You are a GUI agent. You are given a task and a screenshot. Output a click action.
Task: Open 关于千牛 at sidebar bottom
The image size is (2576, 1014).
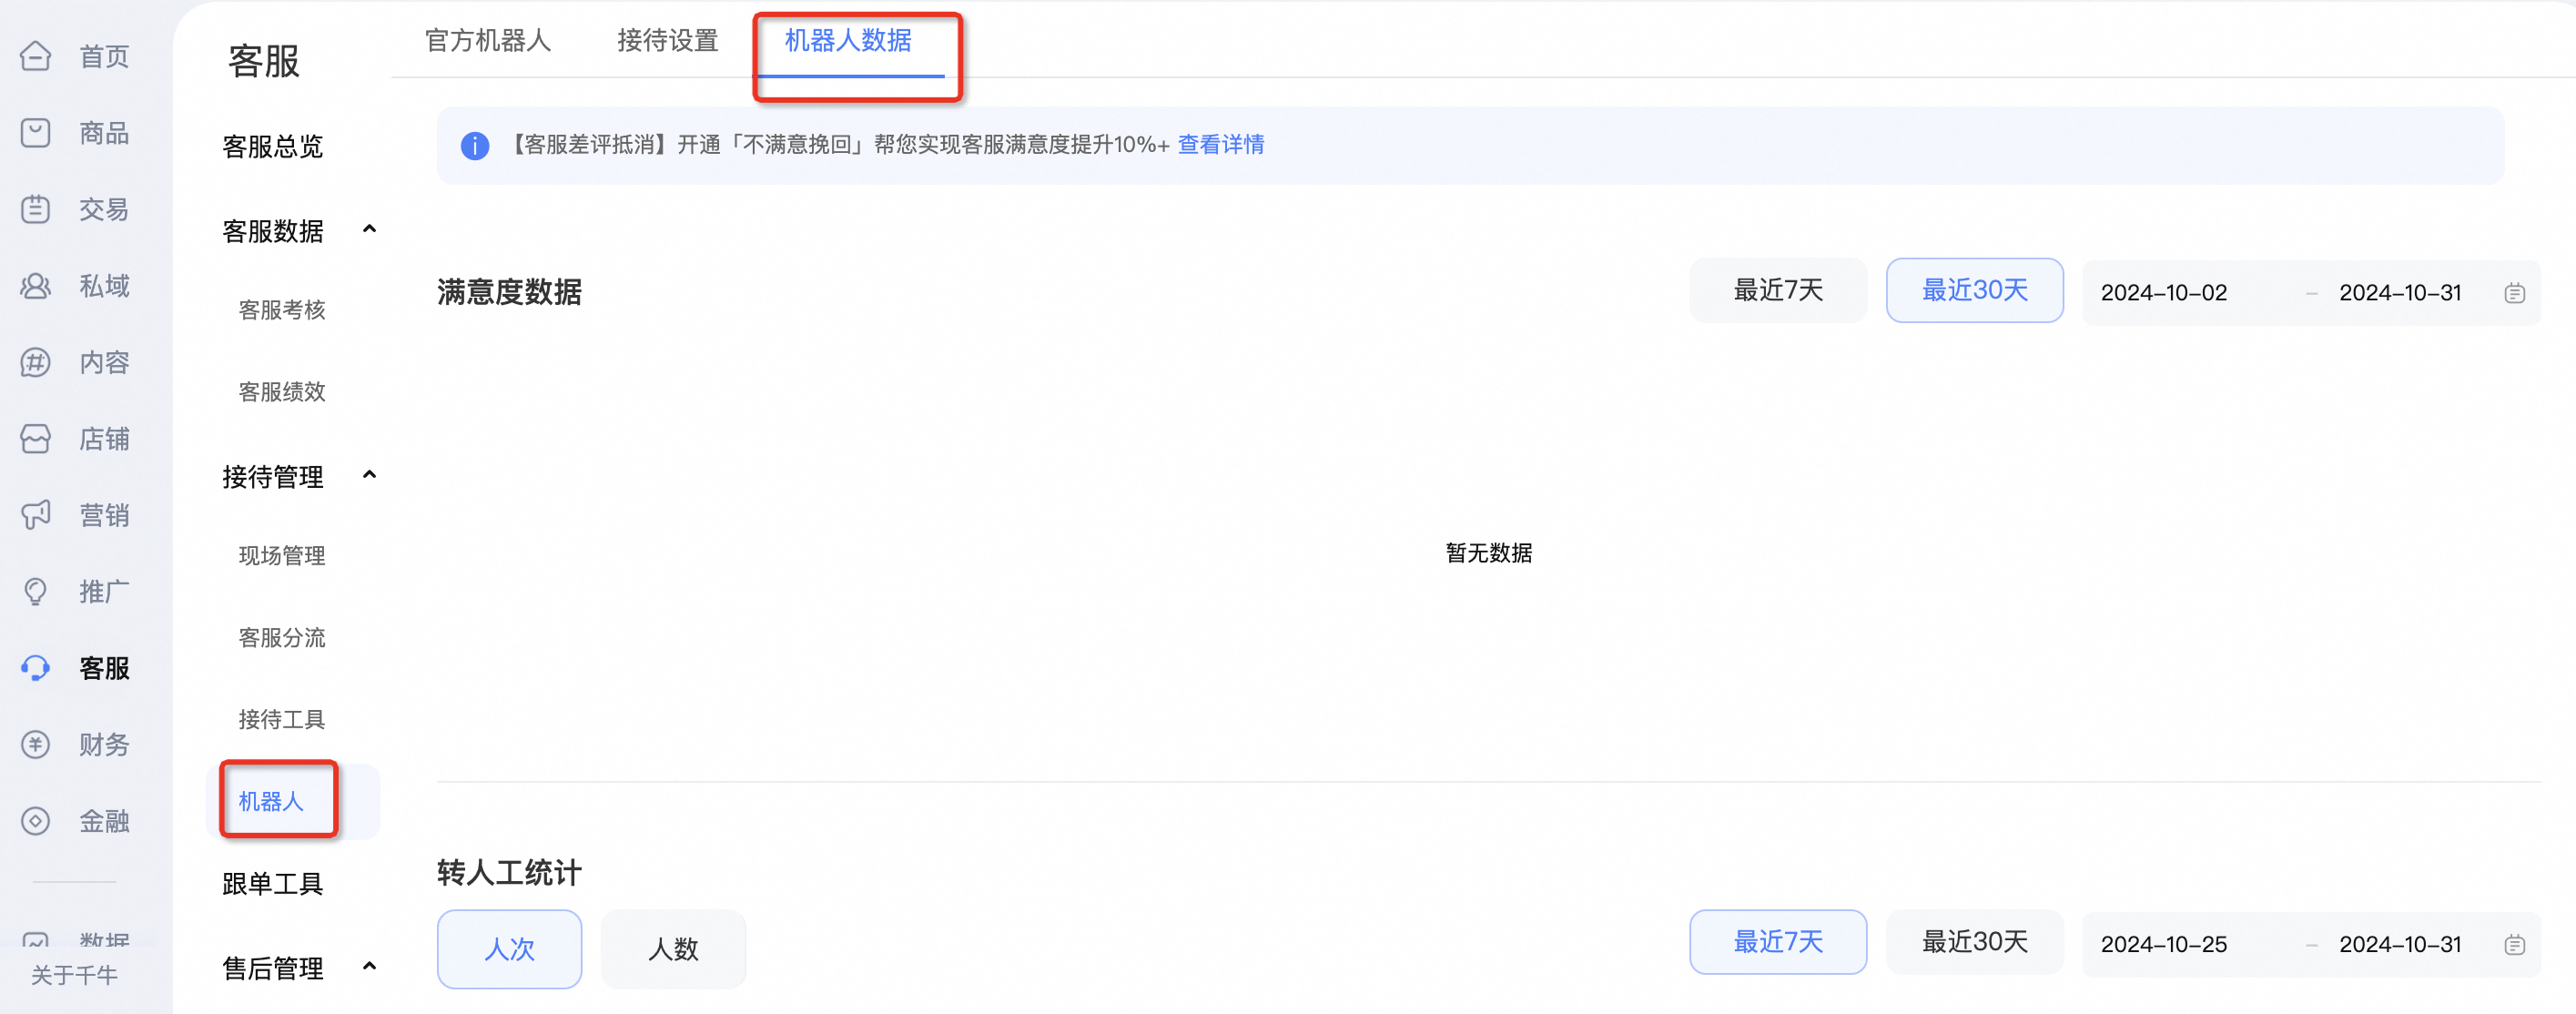(x=74, y=975)
